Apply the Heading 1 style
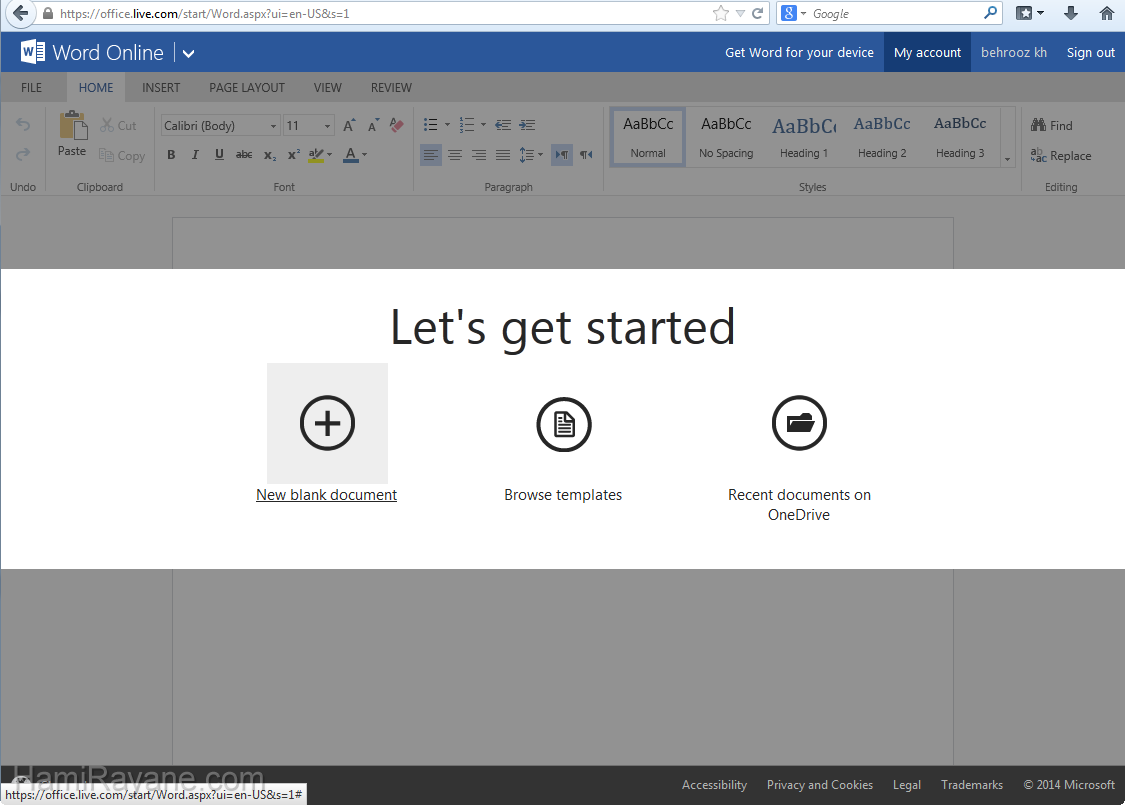The height and width of the screenshot is (805, 1125). 804,137
